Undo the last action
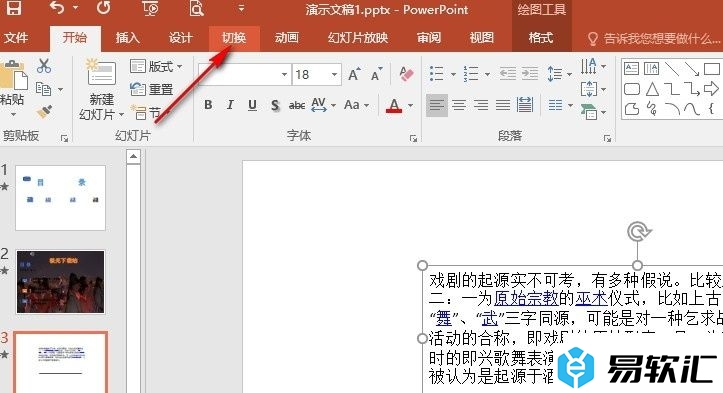 (x=56, y=8)
